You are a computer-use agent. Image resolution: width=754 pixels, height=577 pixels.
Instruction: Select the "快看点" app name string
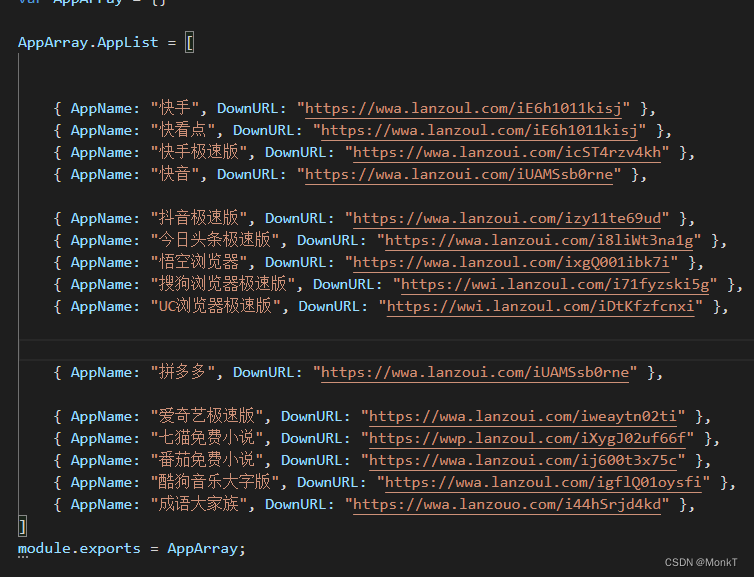[x=183, y=130]
